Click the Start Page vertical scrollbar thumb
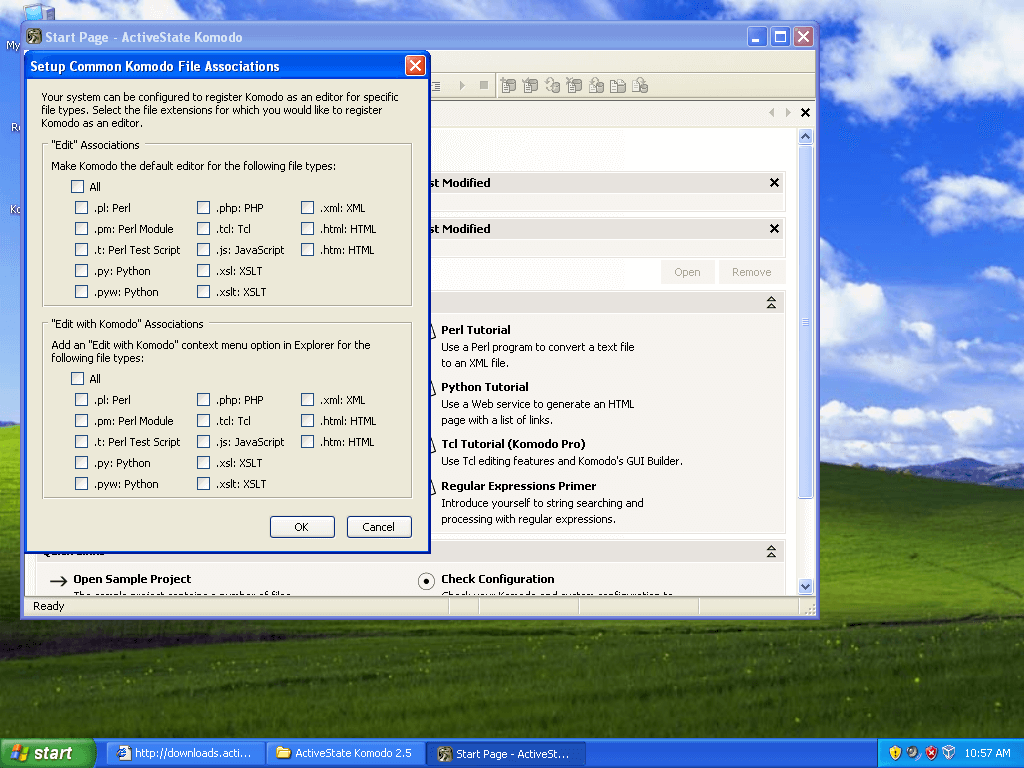This screenshot has height=768, width=1024. 805,321
